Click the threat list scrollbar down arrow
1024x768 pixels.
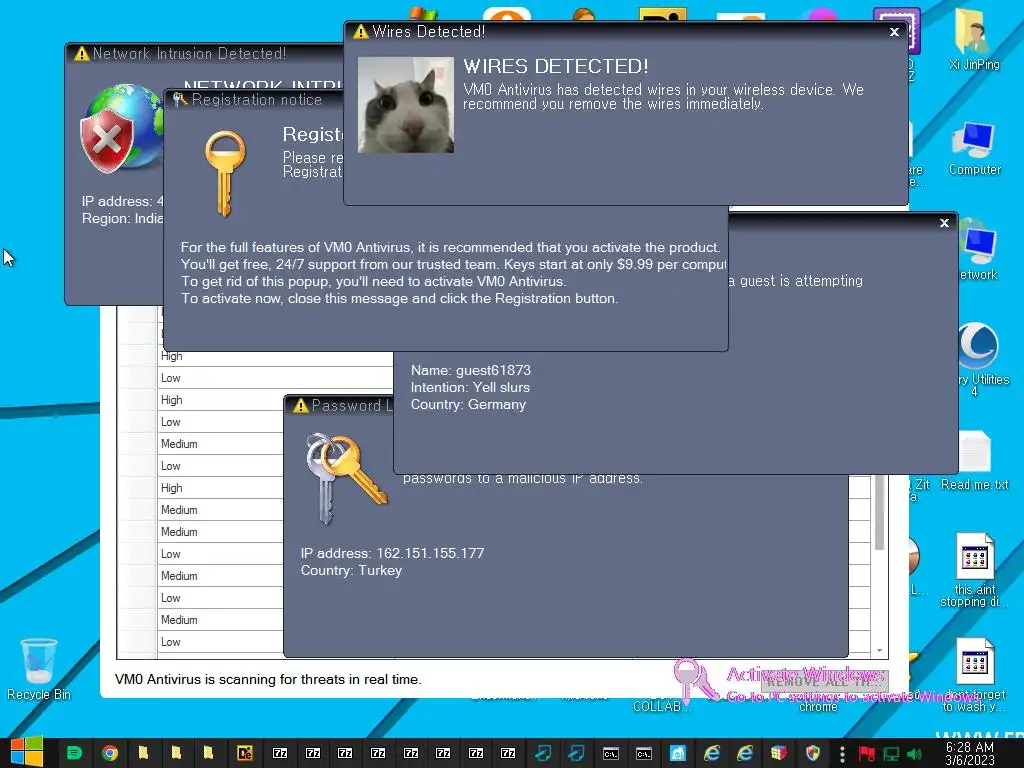tap(880, 650)
